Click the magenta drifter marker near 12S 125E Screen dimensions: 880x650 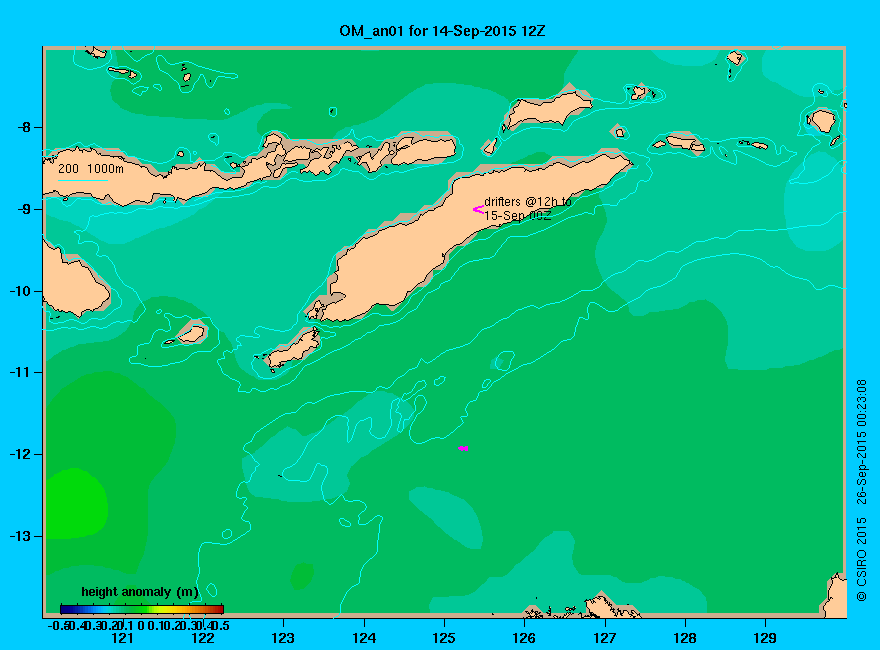click(463, 448)
